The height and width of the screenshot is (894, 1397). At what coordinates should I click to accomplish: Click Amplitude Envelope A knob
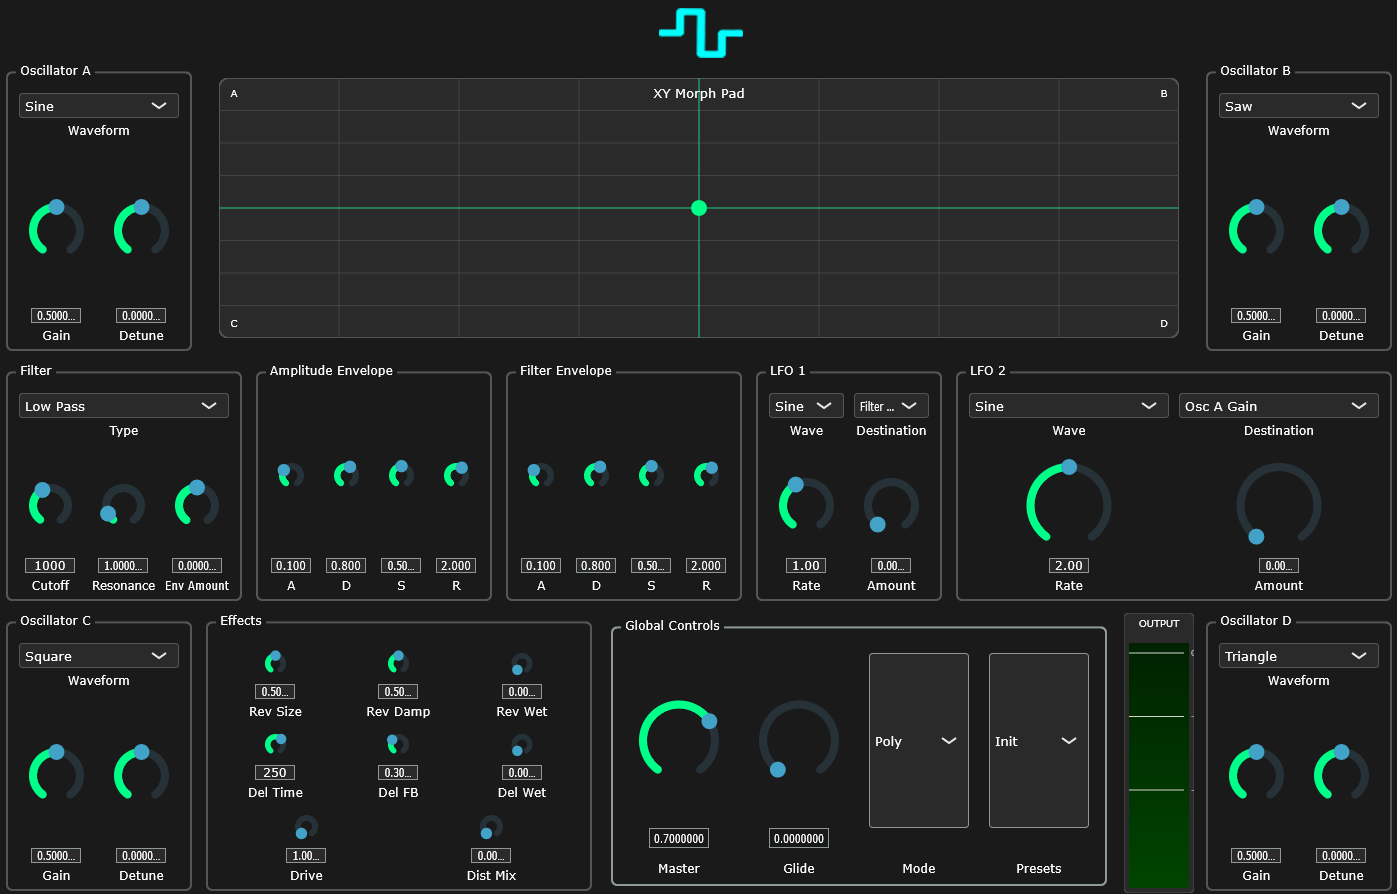pyautogui.click(x=291, y=475)
